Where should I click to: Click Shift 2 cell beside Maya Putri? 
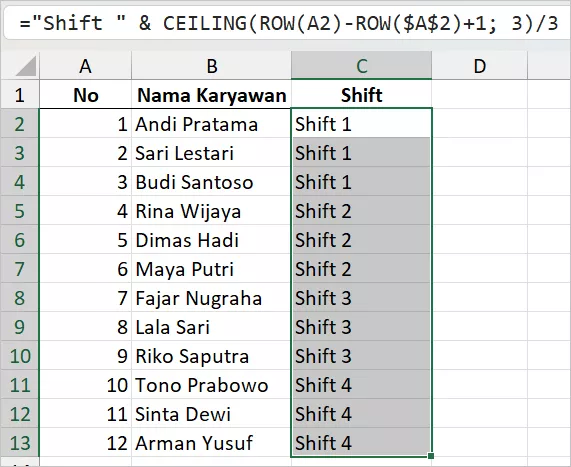[x=361, y=269]
